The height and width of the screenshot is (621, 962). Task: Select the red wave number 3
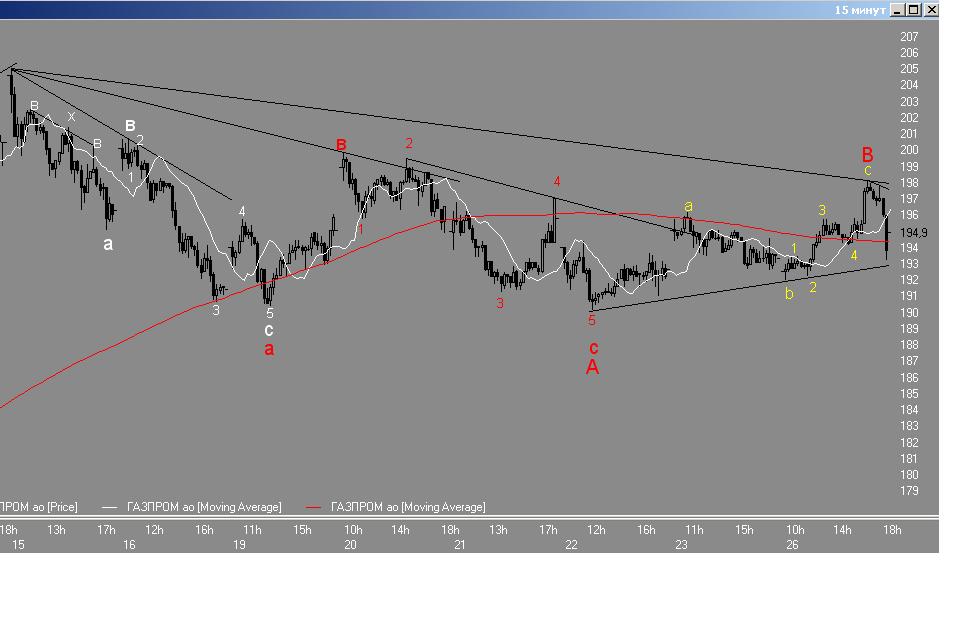click(500, 303)
